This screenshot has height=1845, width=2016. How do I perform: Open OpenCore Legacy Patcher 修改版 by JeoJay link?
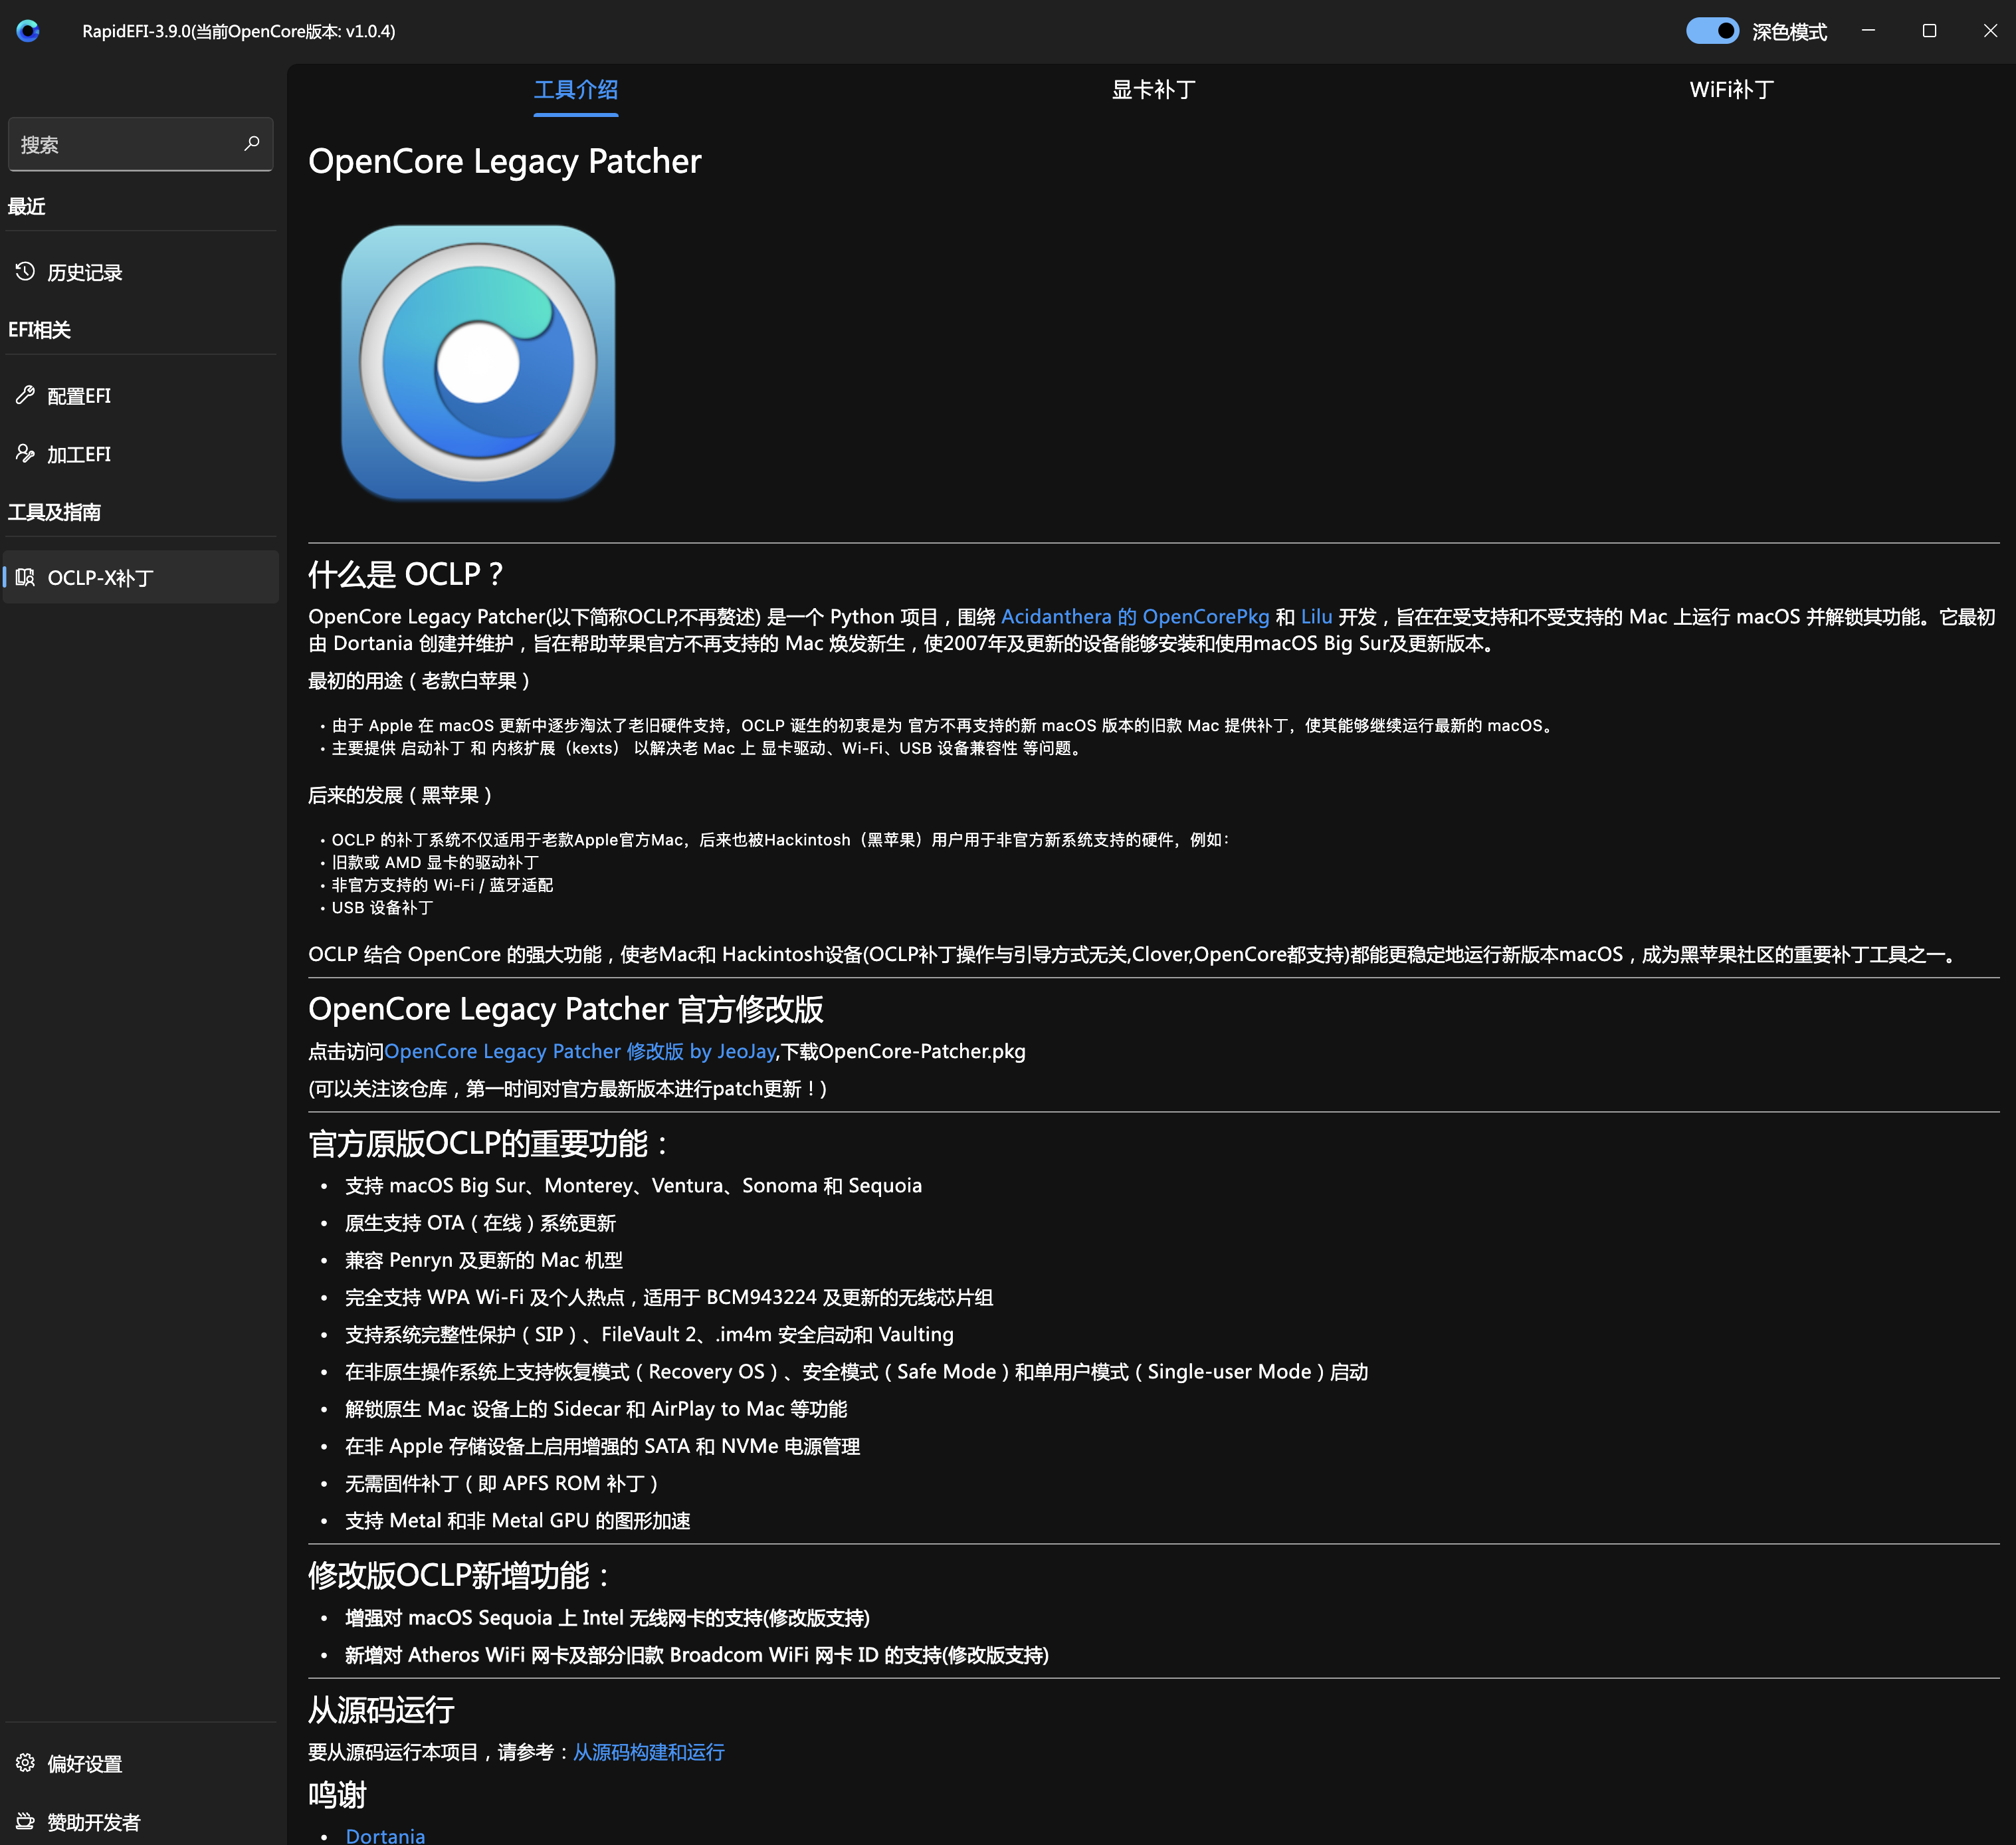click(x=580, y=1052)
